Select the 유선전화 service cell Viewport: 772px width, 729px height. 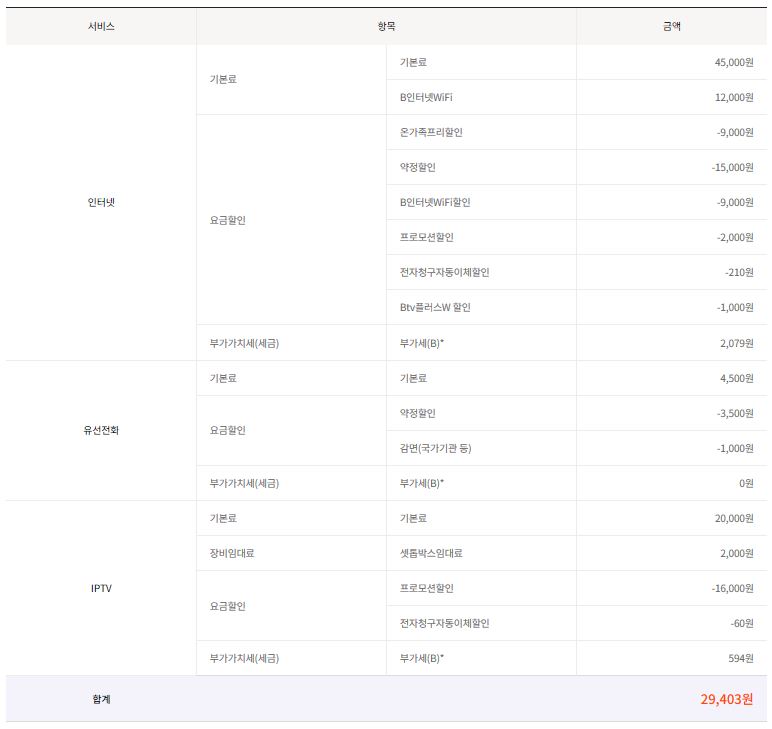[x=101, y=431]
